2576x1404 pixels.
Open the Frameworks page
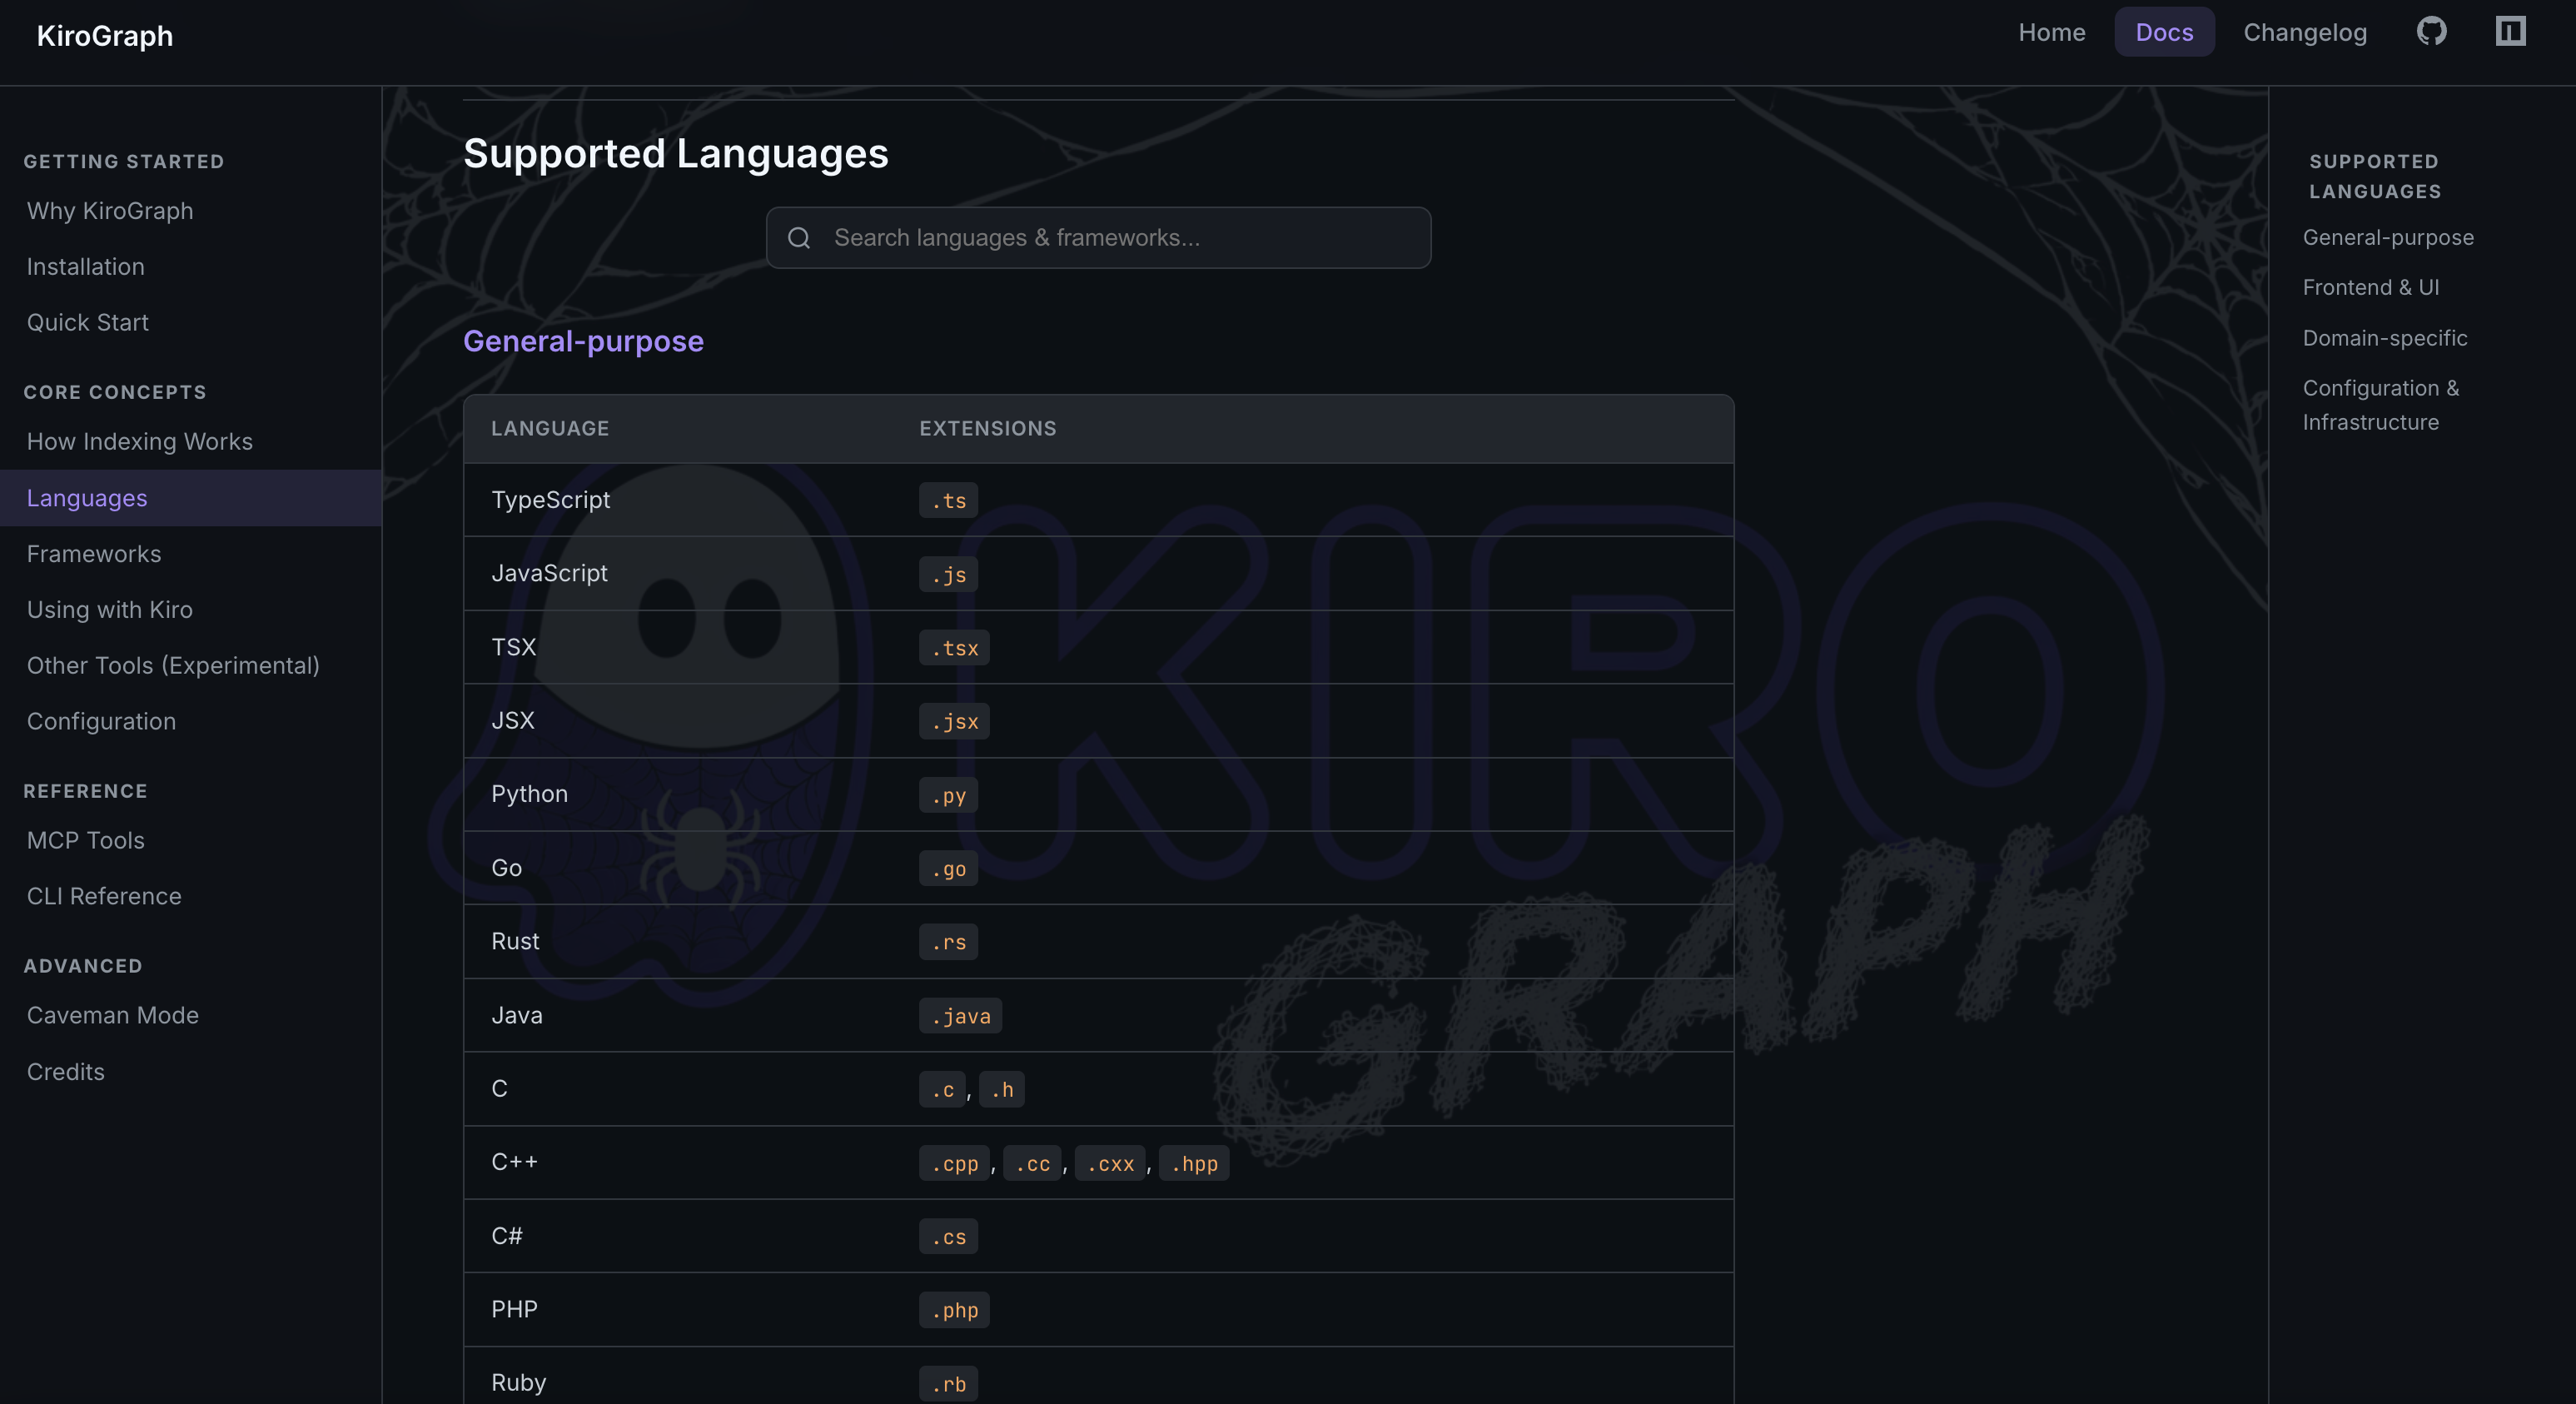(x=94, y=554)
